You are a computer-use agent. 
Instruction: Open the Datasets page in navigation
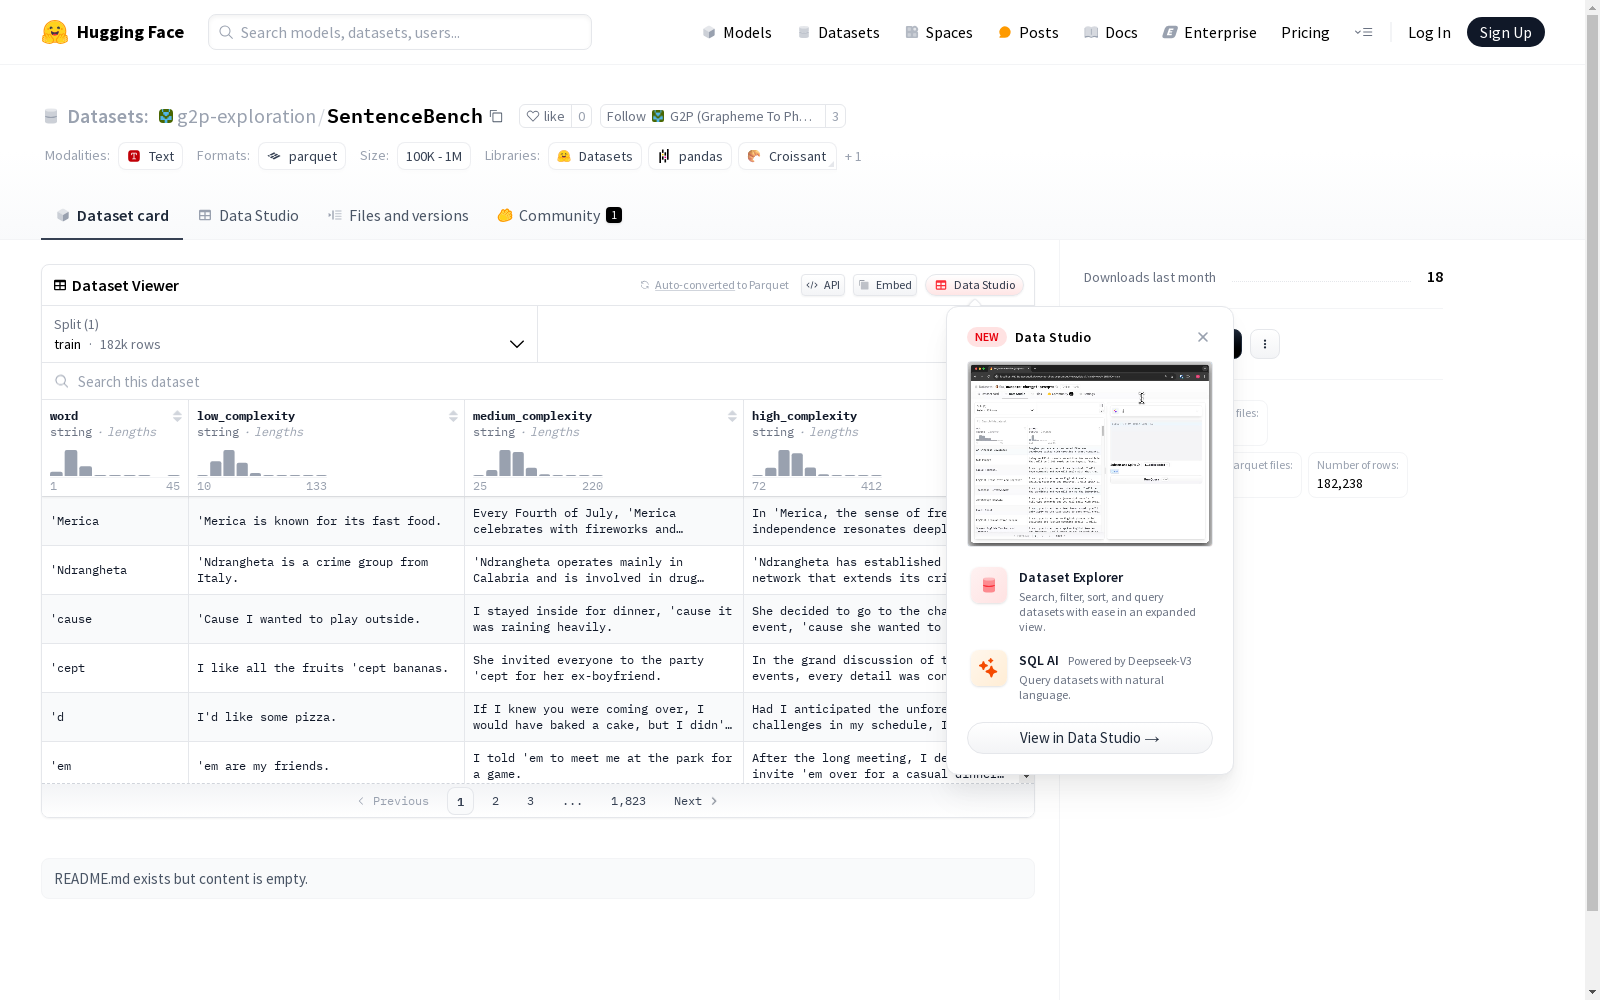coord(838,32)
